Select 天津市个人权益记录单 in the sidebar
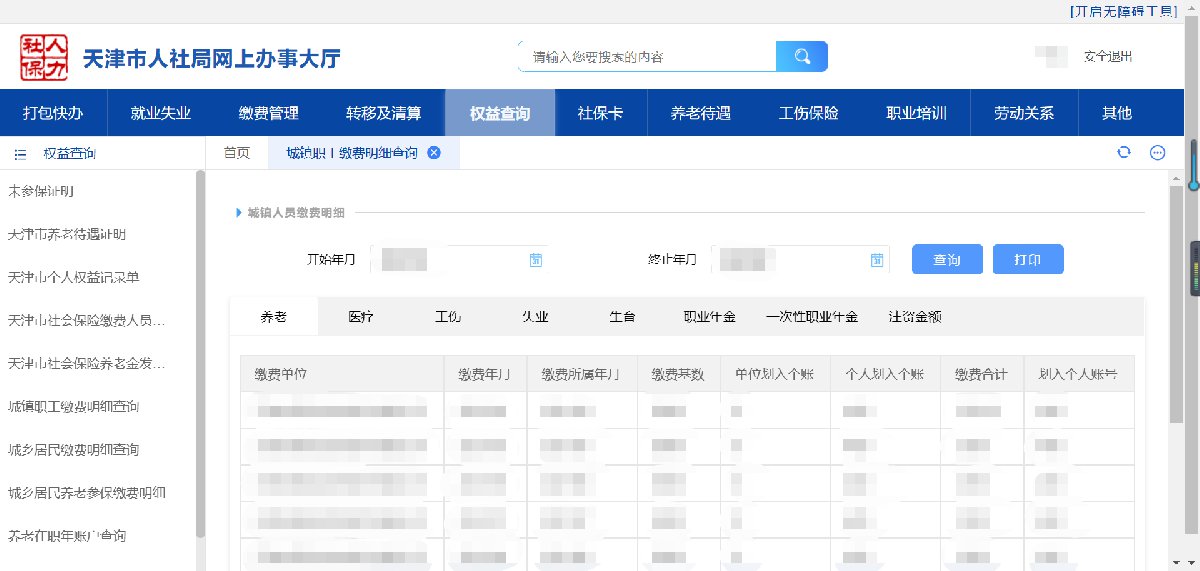 click(73, 277)
